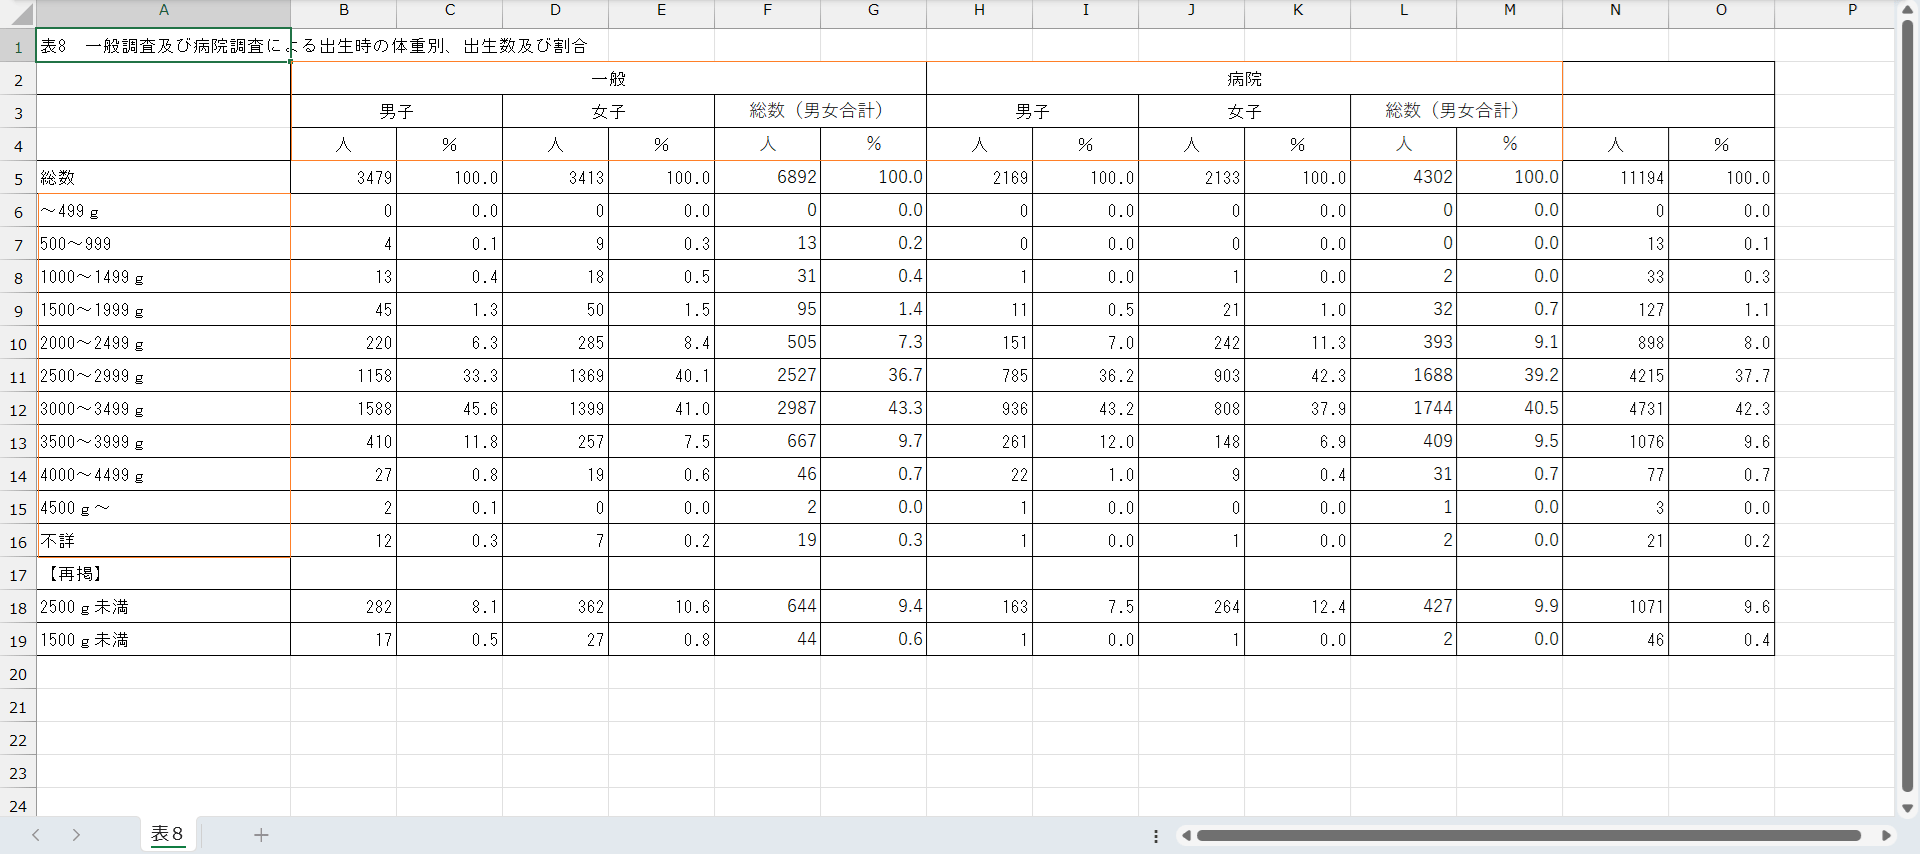Click the 一般 merged header cell
Image resolution: width=1920 pixels, height=854 pixels.
point(608,79)
